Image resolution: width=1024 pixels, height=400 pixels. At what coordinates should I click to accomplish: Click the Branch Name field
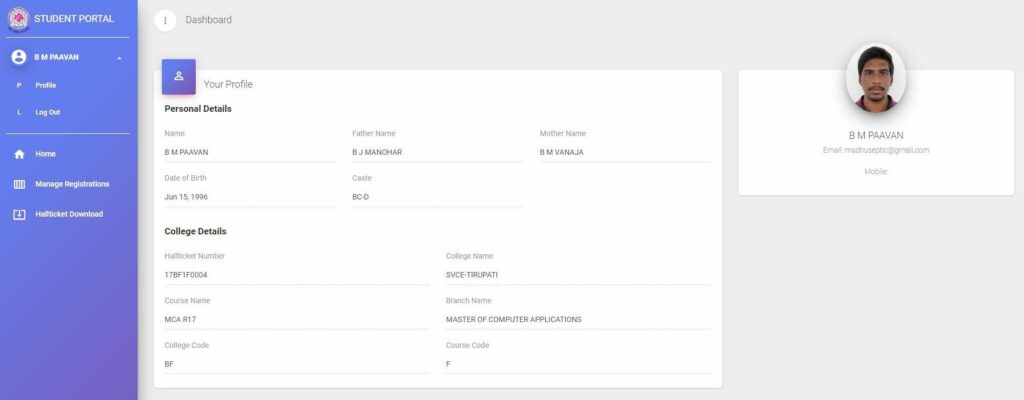577,320
